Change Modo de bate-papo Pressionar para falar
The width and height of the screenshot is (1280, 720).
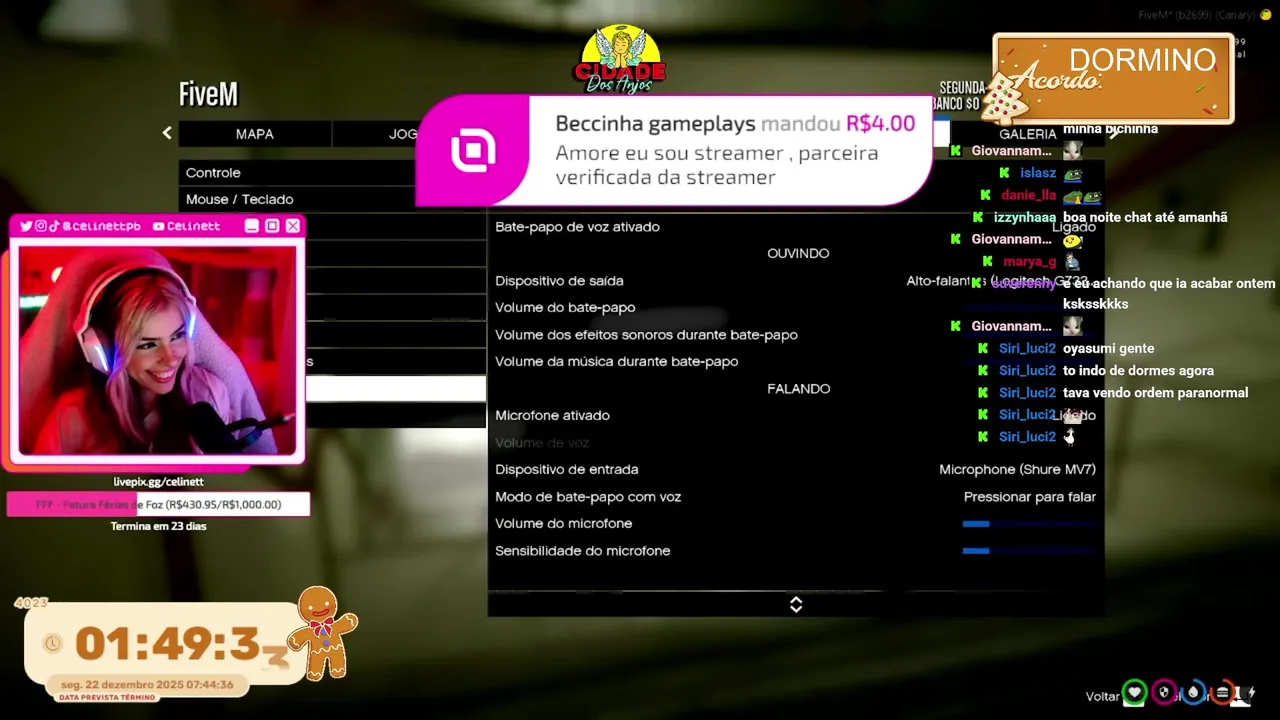(x=796, y=496)
